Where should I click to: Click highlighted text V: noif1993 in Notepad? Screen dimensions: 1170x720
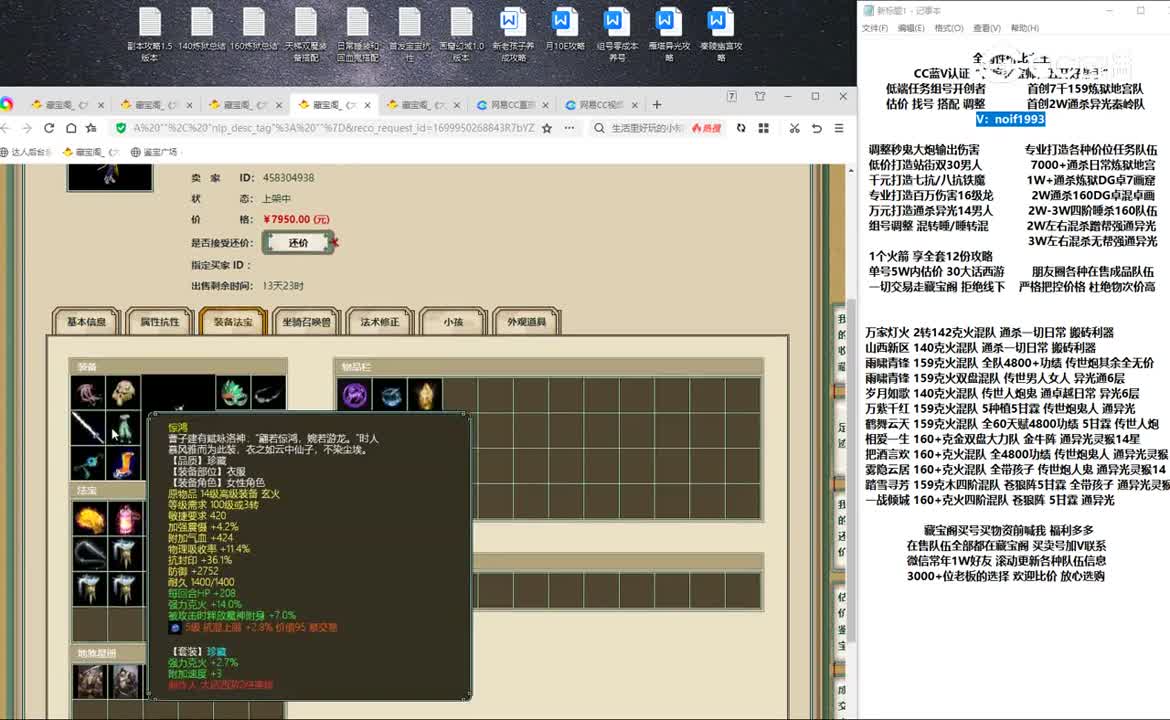pyautogui.click(x=1010, y=119)
